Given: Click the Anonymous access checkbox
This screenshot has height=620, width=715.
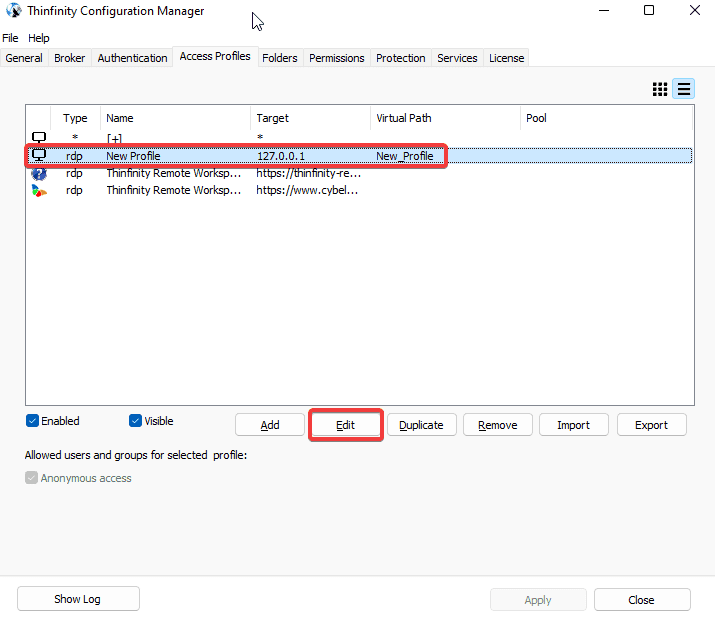Looking at the screenshot, I should point(31,478).
